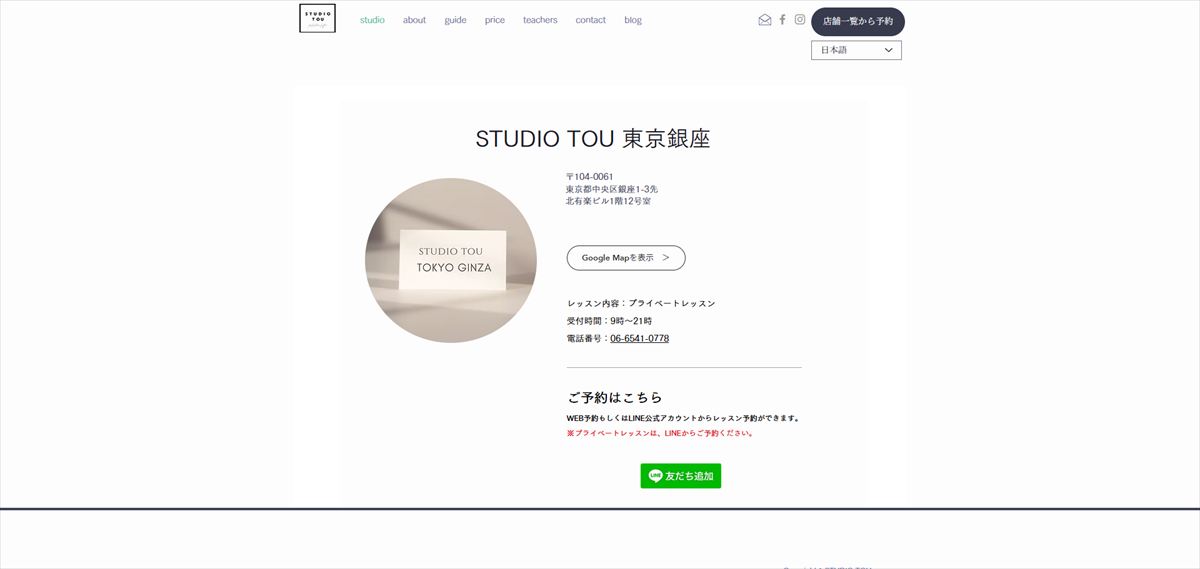Click the address line 東京都中央区銀座1-3先
Screen dimensions: 1200x569
[612, 189]
